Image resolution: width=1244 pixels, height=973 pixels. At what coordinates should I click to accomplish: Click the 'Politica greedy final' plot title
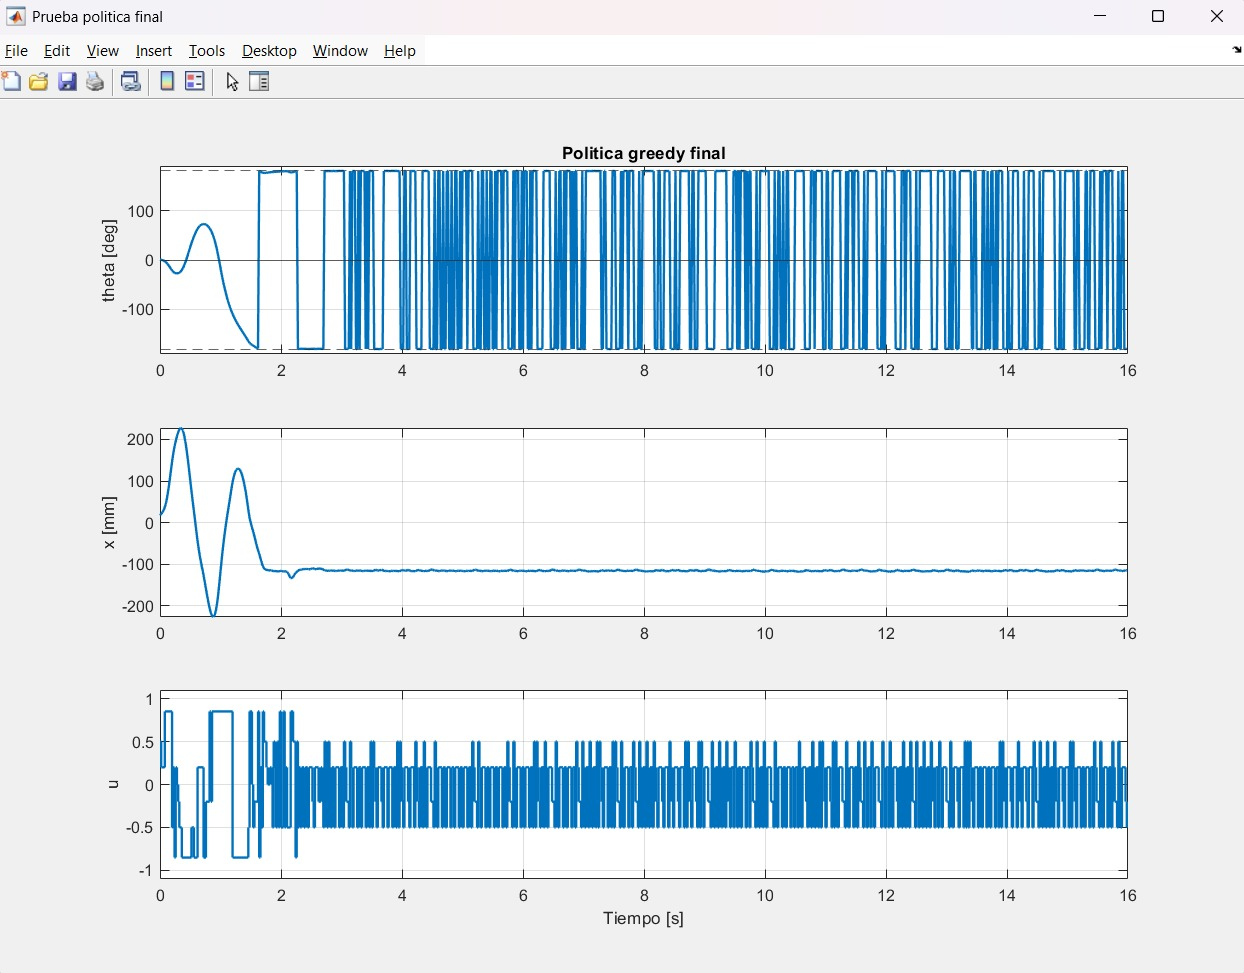click(x=643, y=153)
